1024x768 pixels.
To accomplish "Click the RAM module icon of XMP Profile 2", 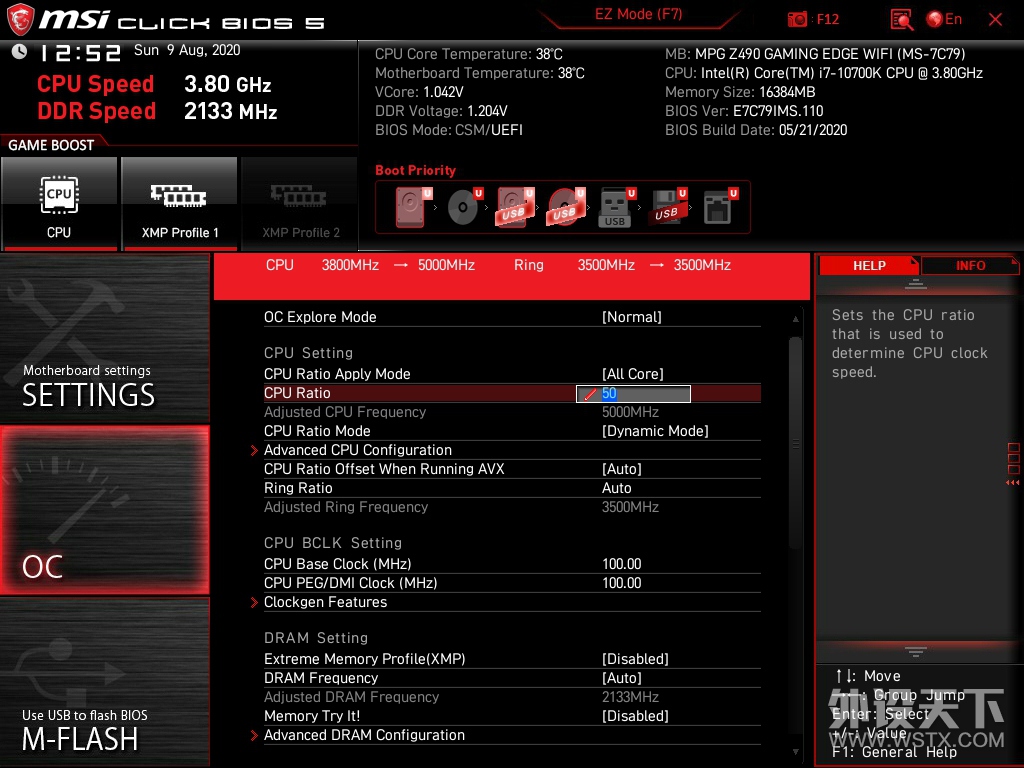I will tap(299, 195).
